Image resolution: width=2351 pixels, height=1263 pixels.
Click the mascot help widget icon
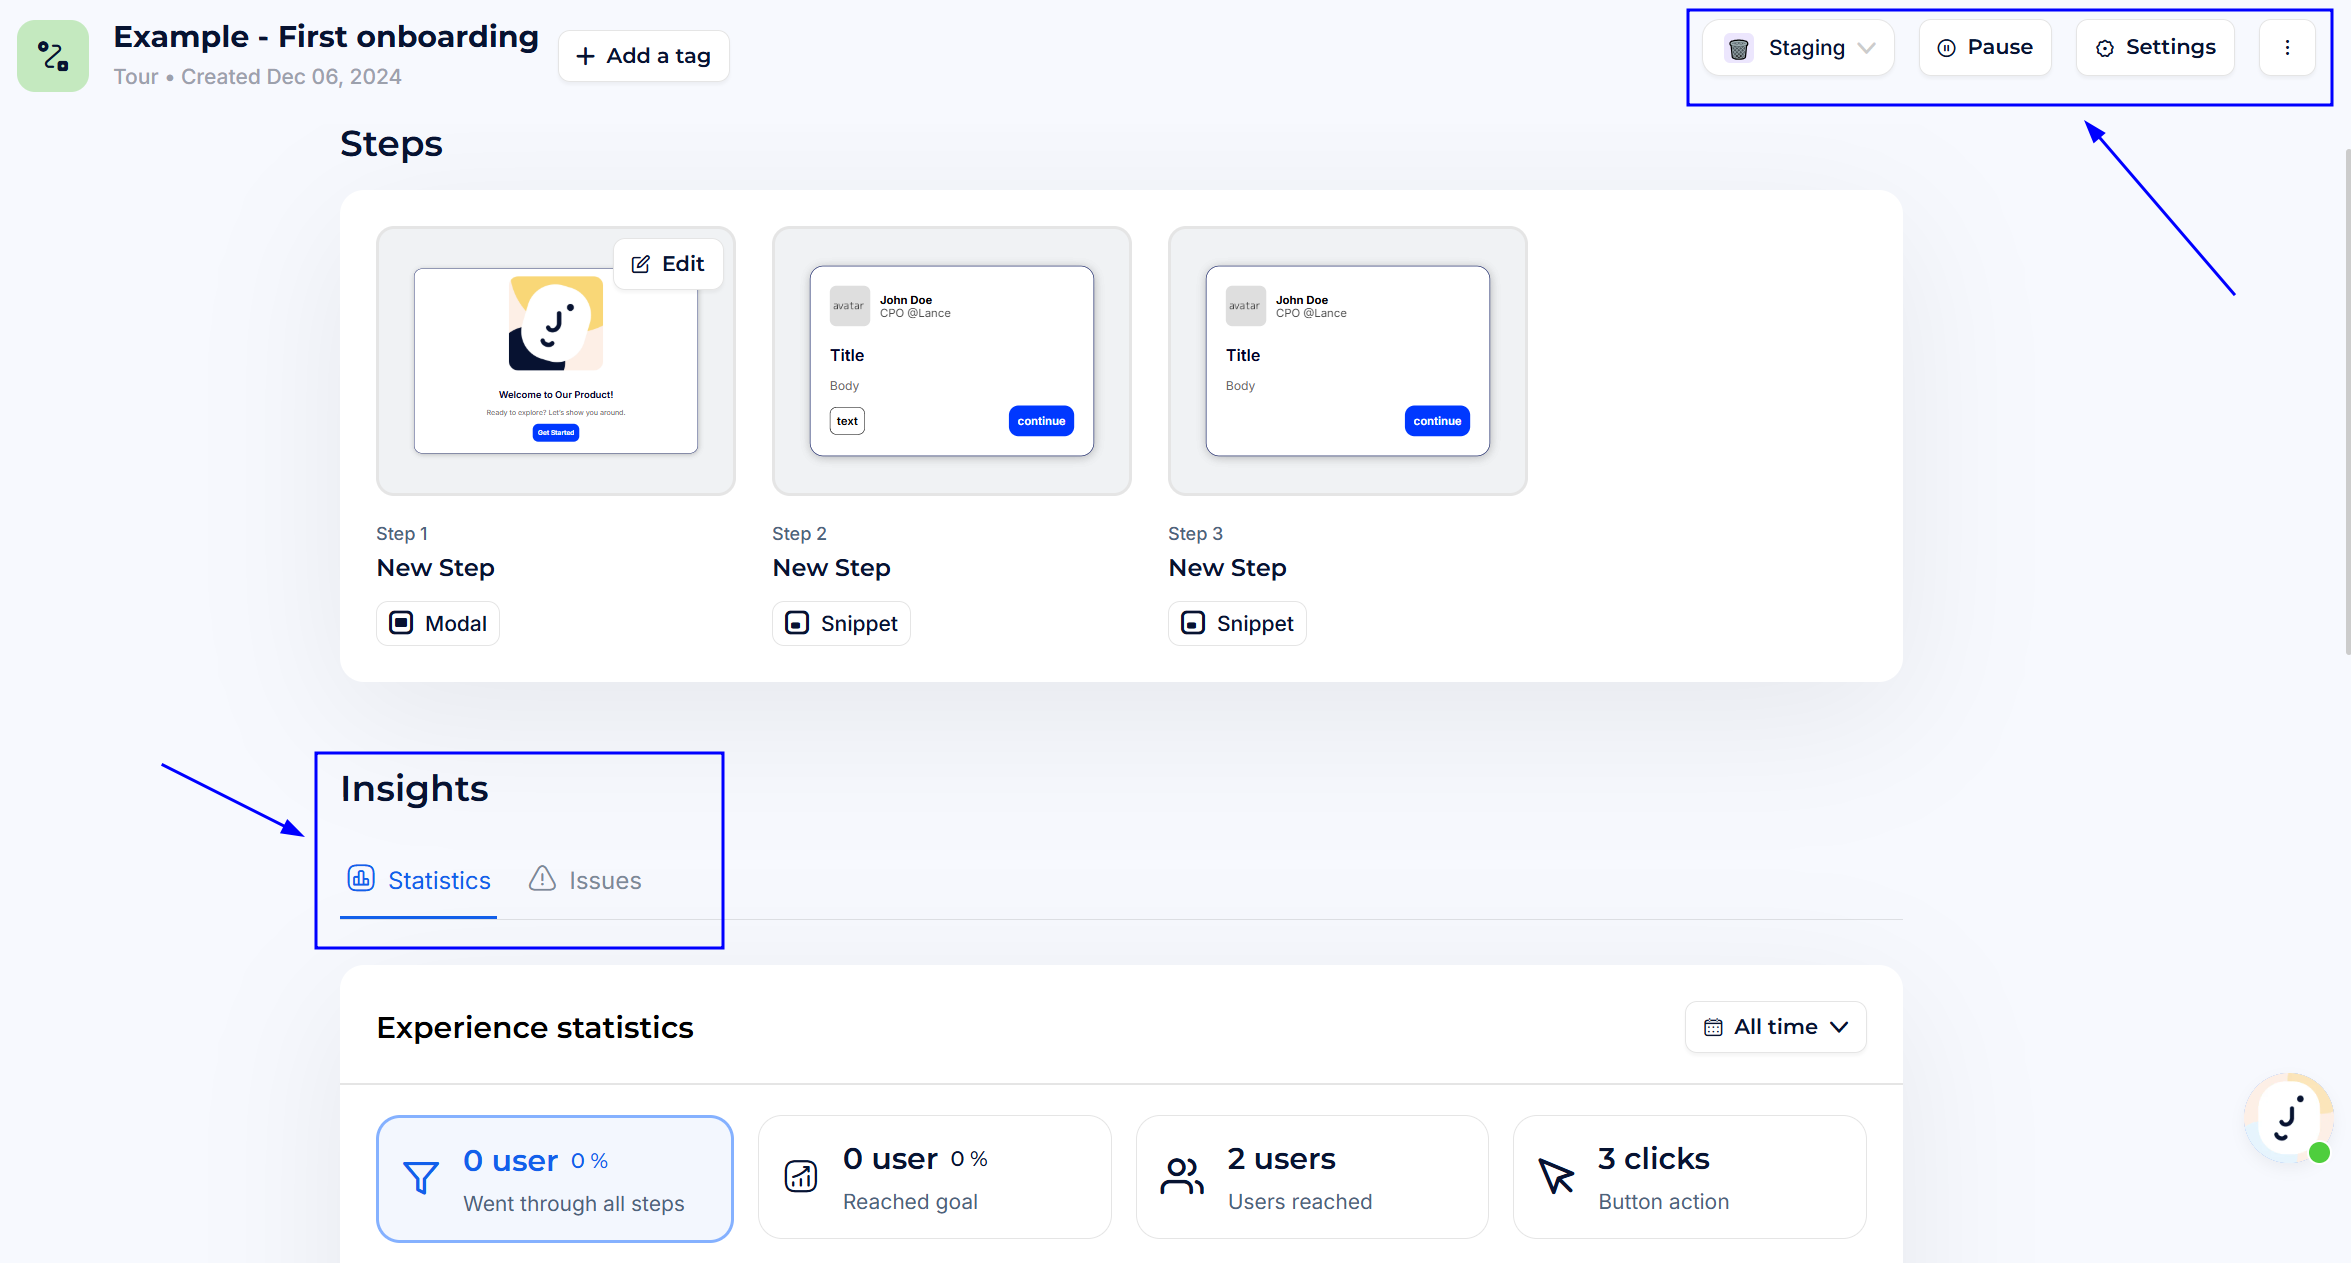(2288, 1118)
